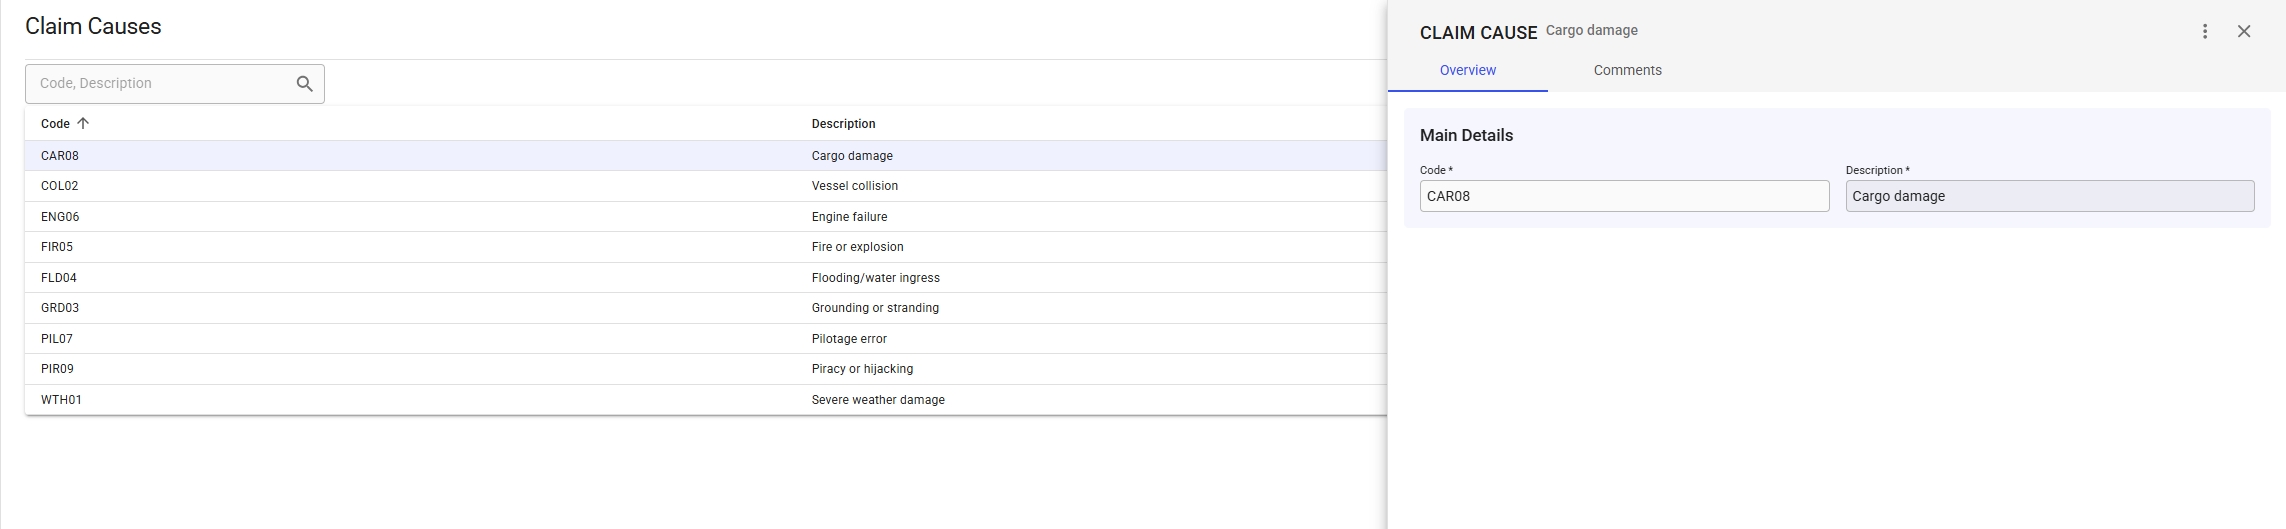The image size is (2286, 529).
Task: Open the FLD04 Flooding/water ingress row
Action: (700, 278)
